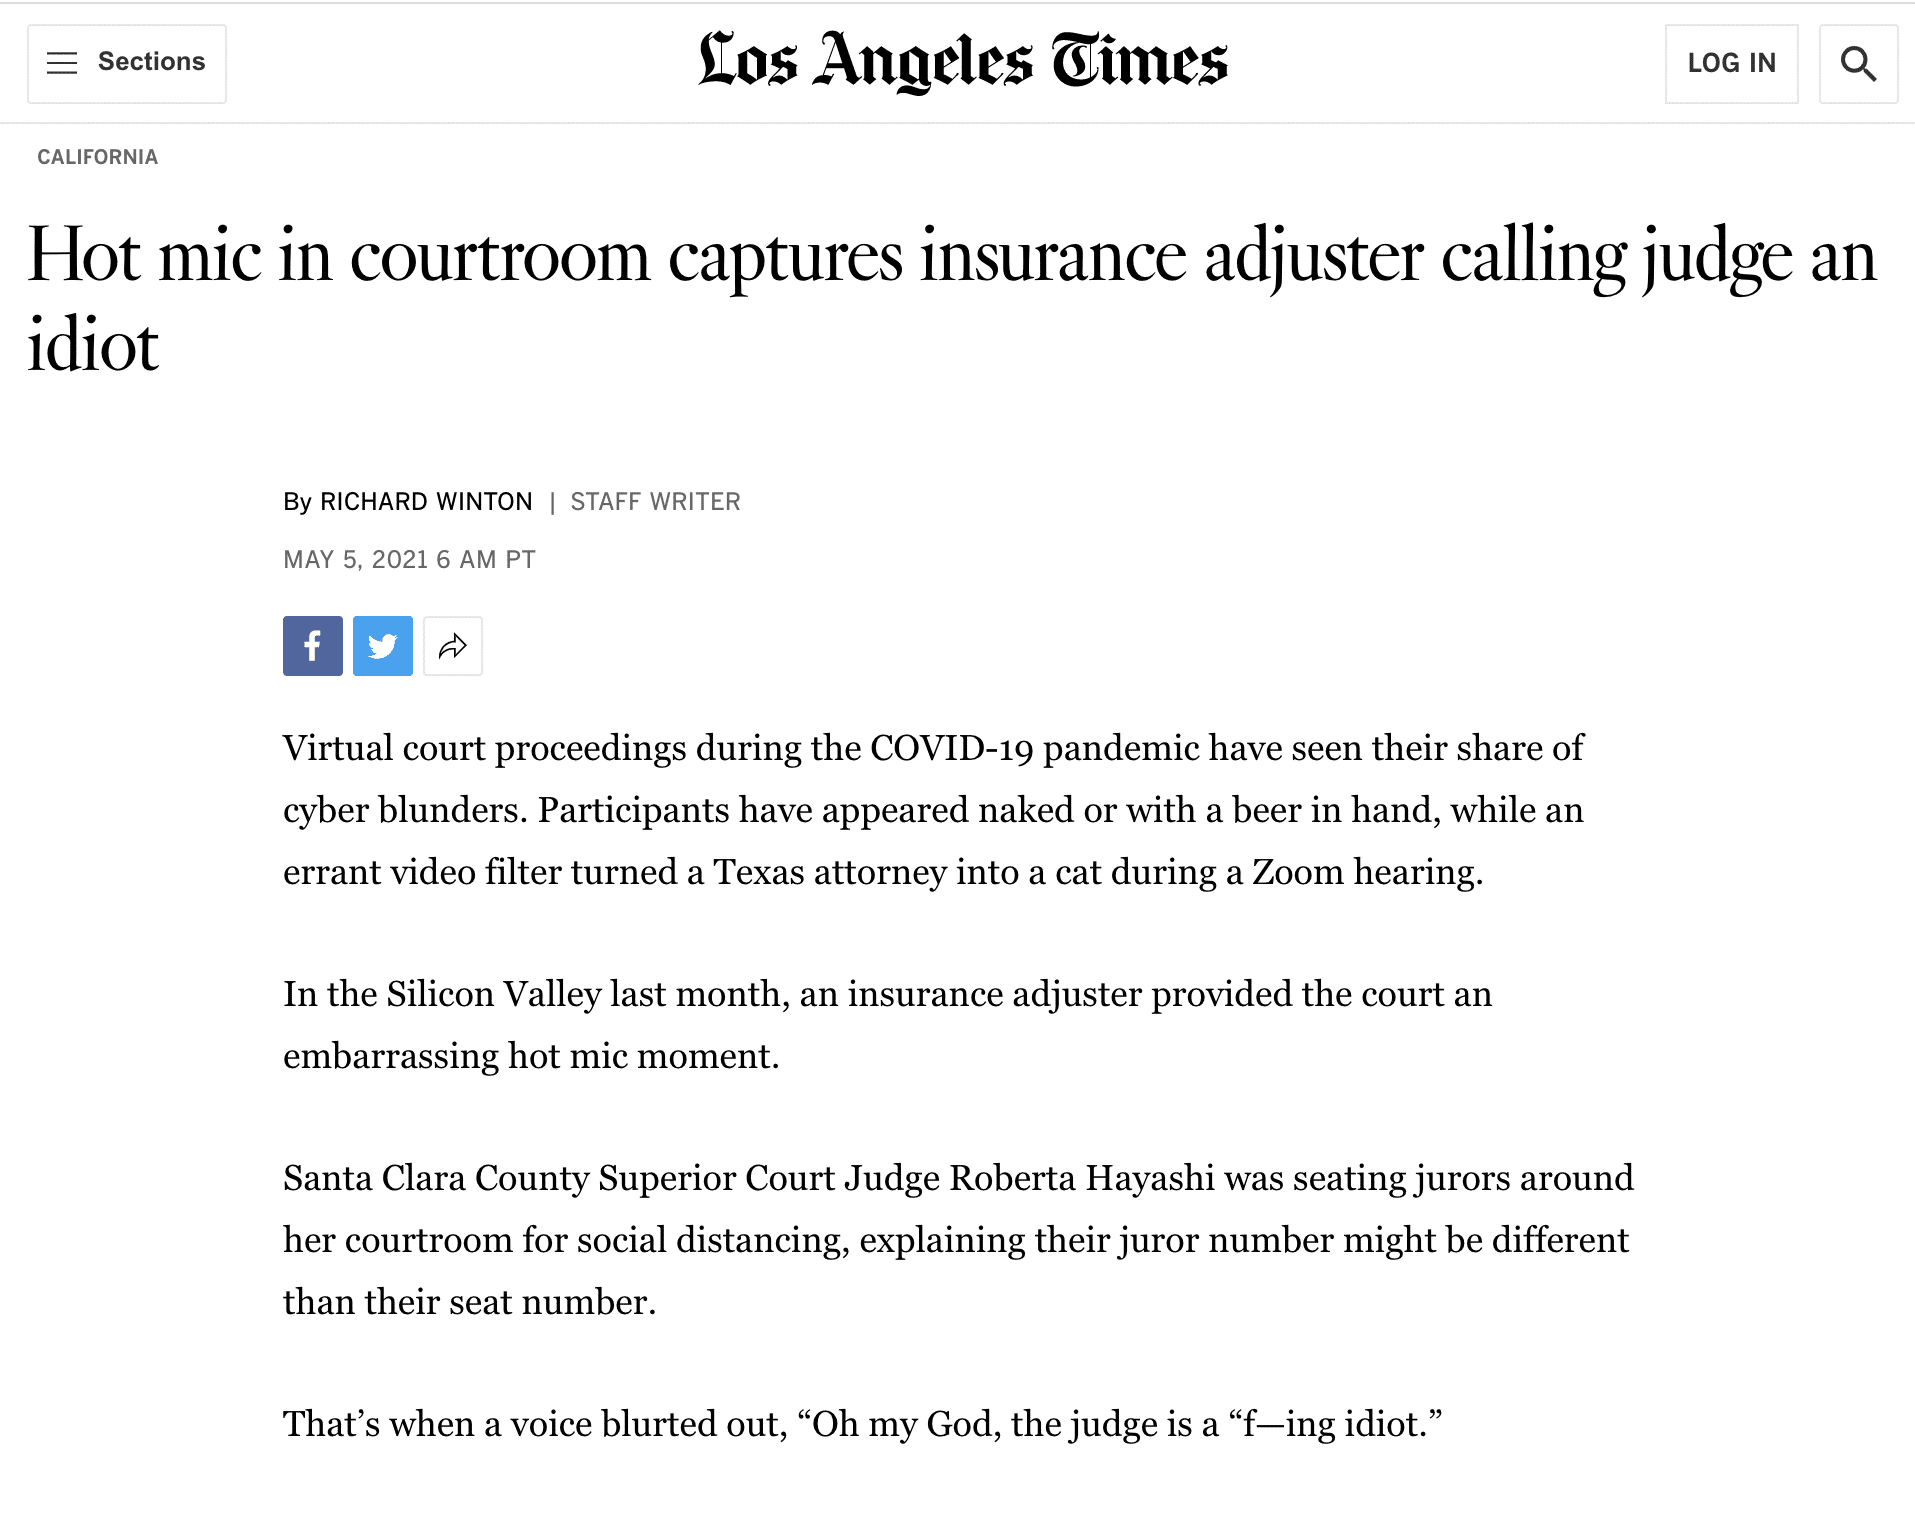This screenshot has height=1516, width=1915.
Task: Click the paragraph starting "Santa Clara County"
Action: tap(957, 1240)
